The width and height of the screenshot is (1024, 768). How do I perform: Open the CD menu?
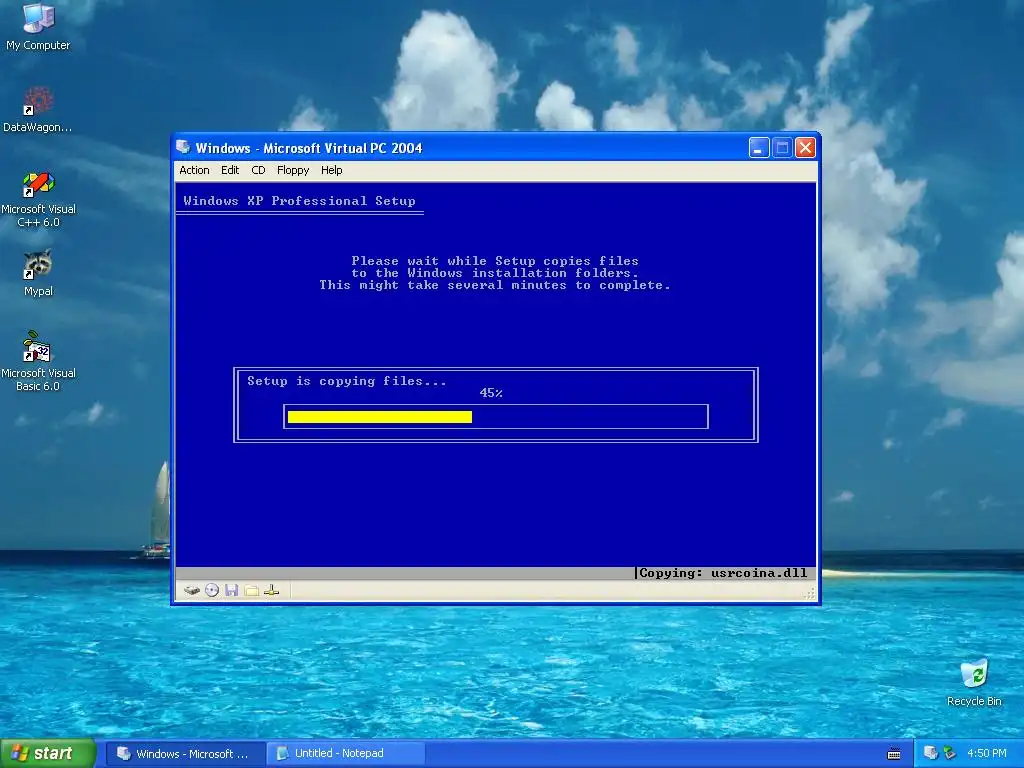point(259,170)
